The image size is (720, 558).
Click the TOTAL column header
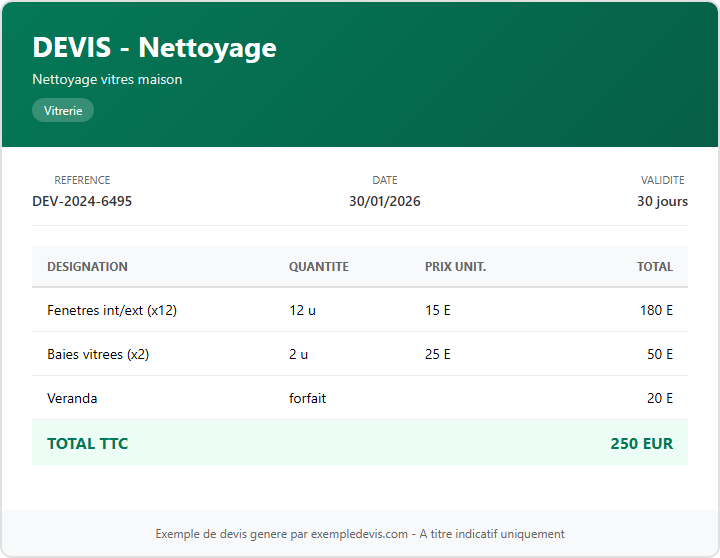point(654,267)
